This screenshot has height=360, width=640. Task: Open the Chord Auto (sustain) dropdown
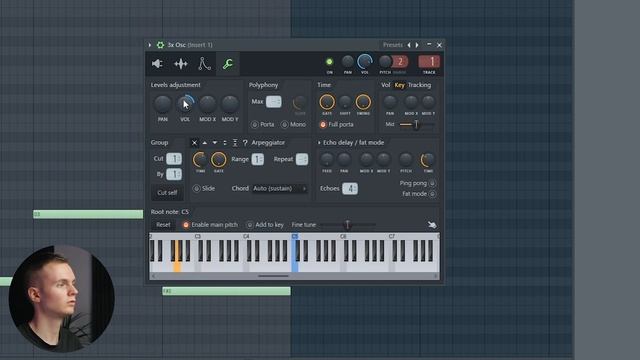[x=280, y=188]
